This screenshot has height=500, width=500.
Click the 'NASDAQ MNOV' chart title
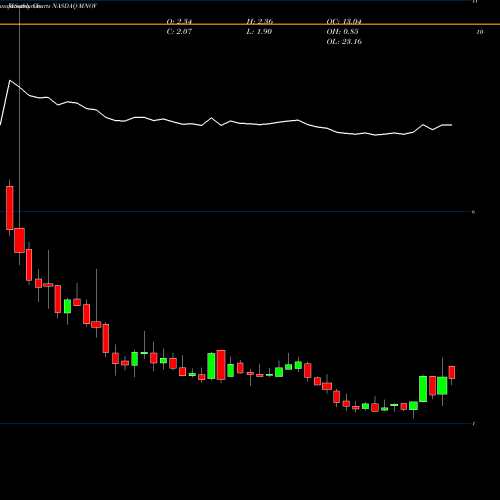point(75,6)
